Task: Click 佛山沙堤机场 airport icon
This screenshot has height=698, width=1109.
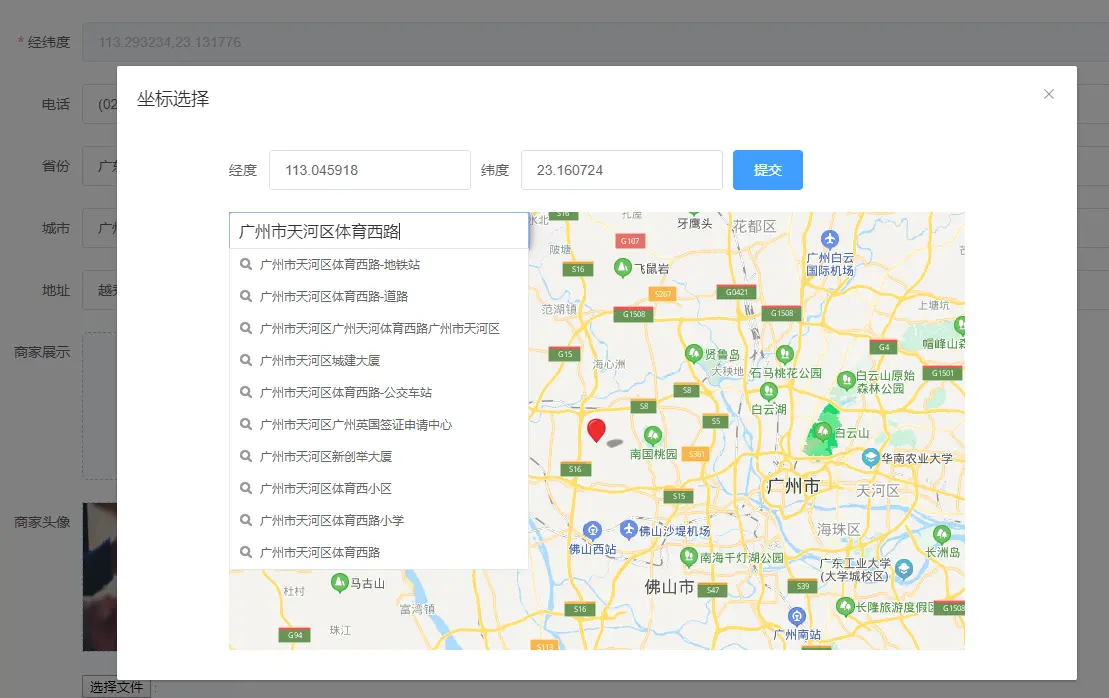Action: point(628,529)
